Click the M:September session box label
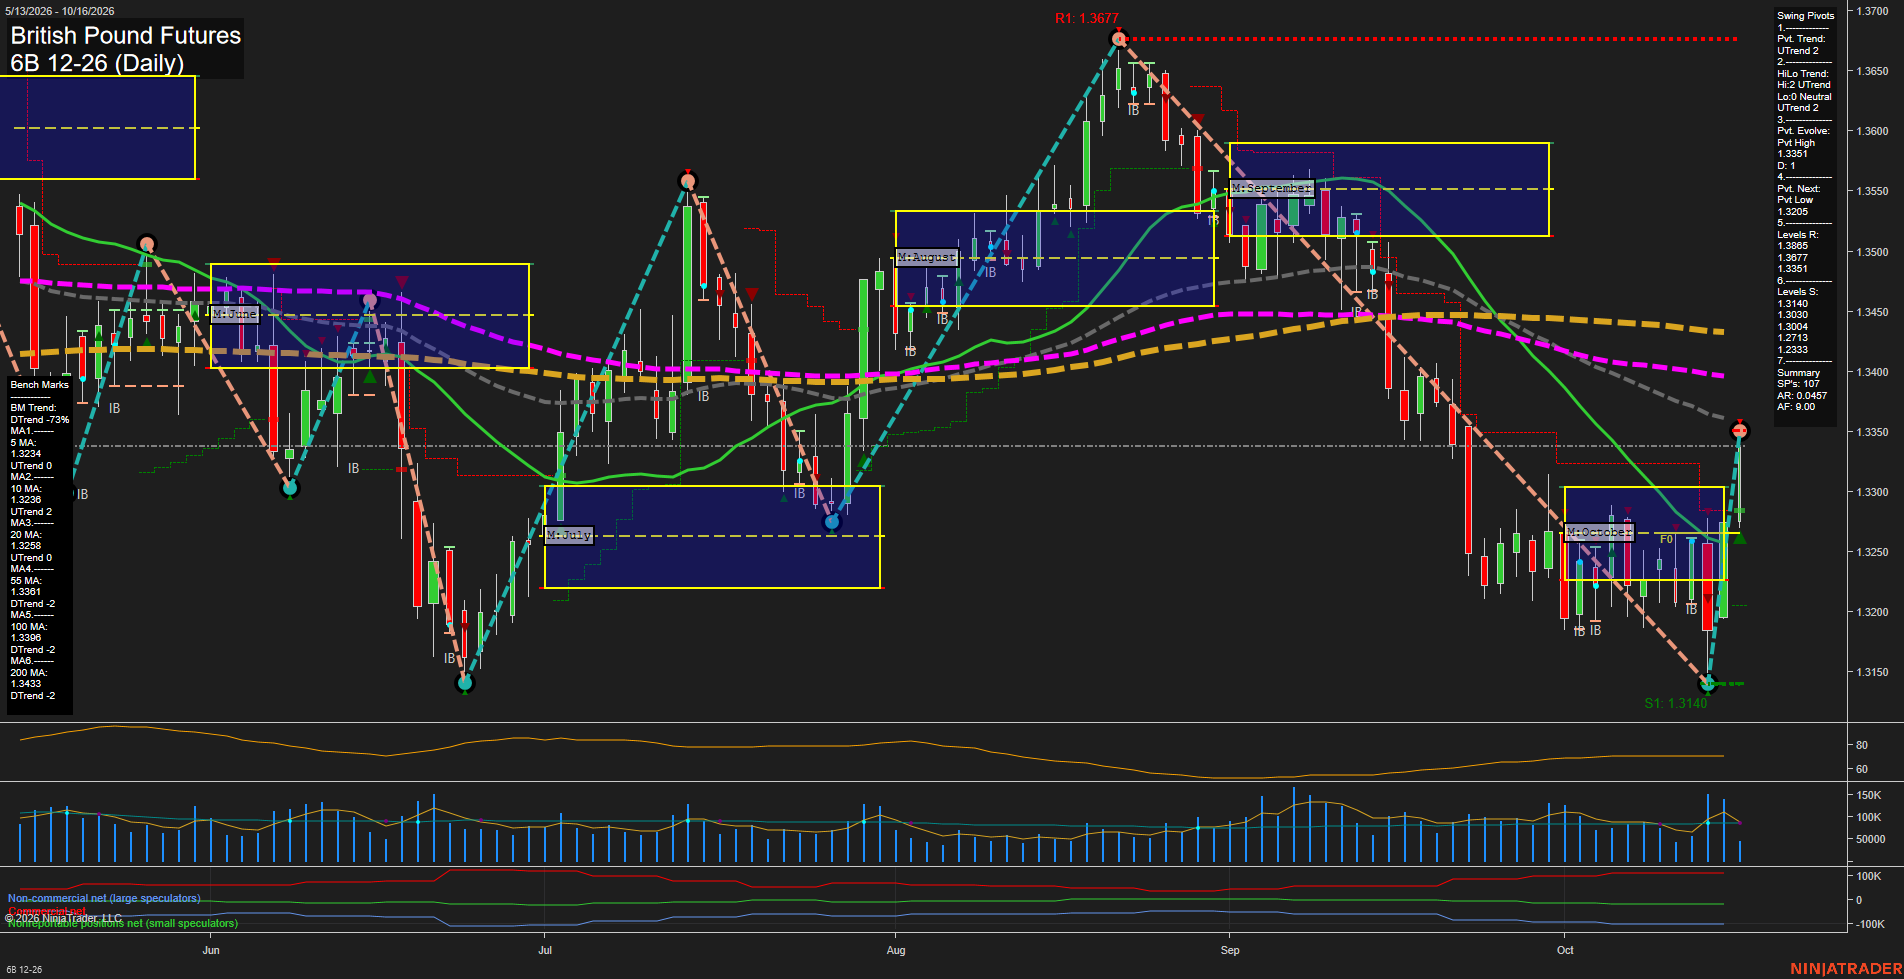The width and height of the screenshot is (1904, 979). [x=1271, y=188]
